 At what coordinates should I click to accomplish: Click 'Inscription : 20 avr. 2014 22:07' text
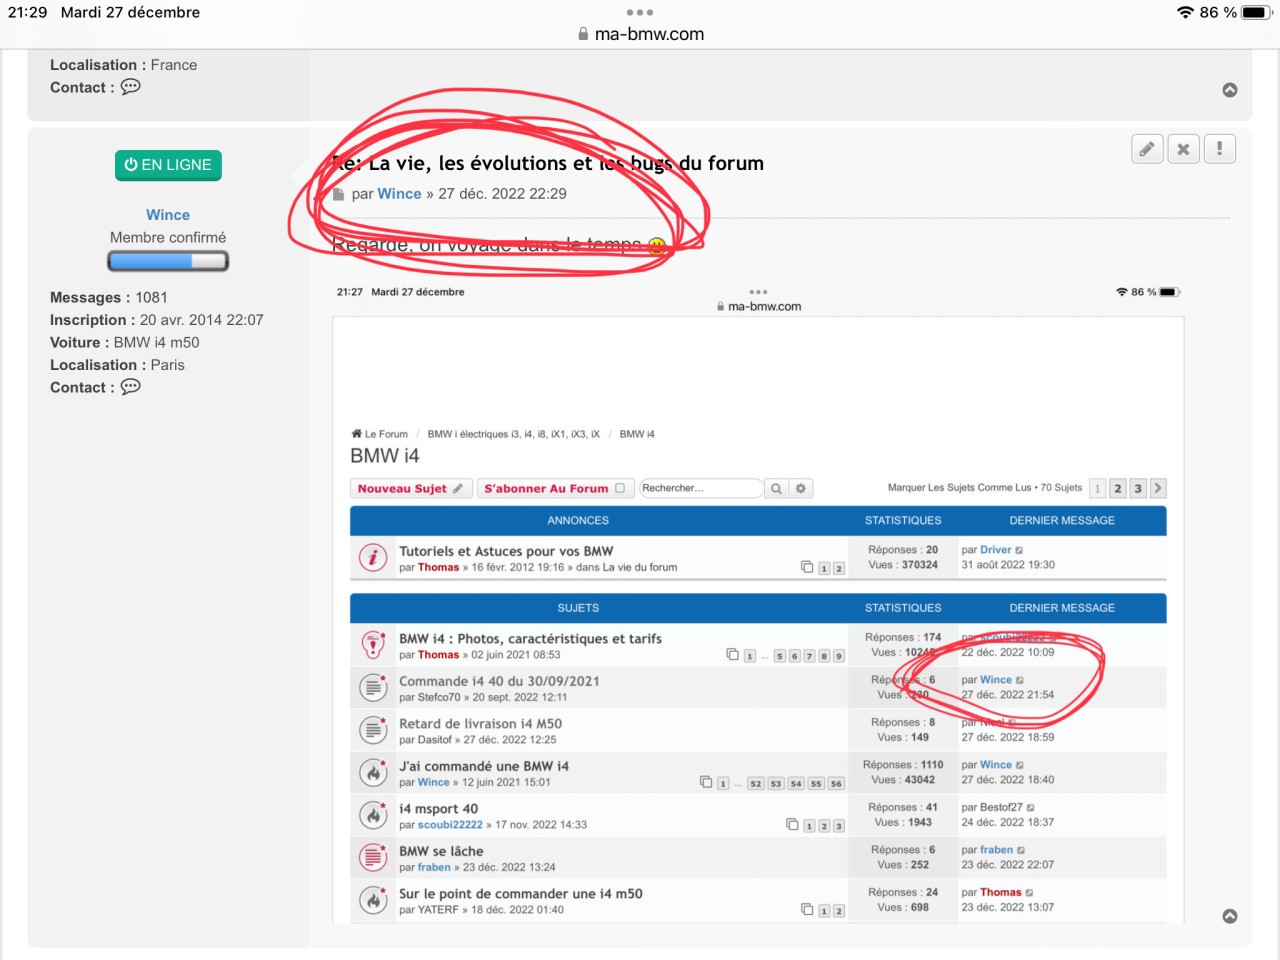click(x=157, y=320)
